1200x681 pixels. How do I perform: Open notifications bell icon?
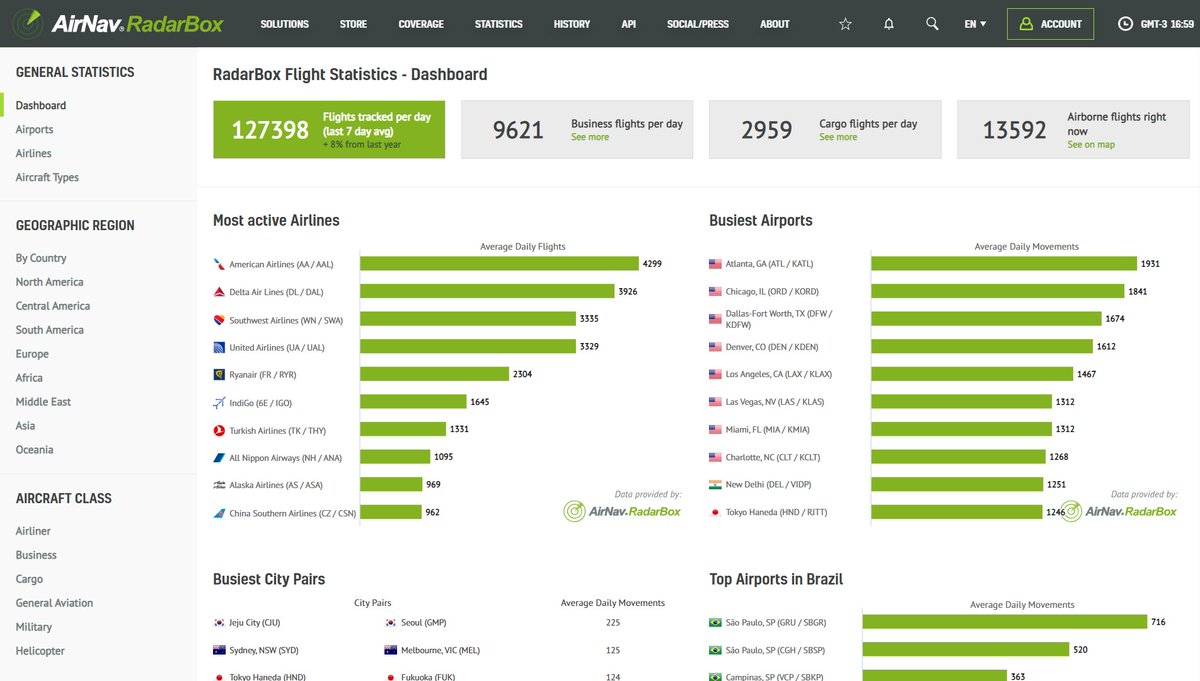[889, 24]
